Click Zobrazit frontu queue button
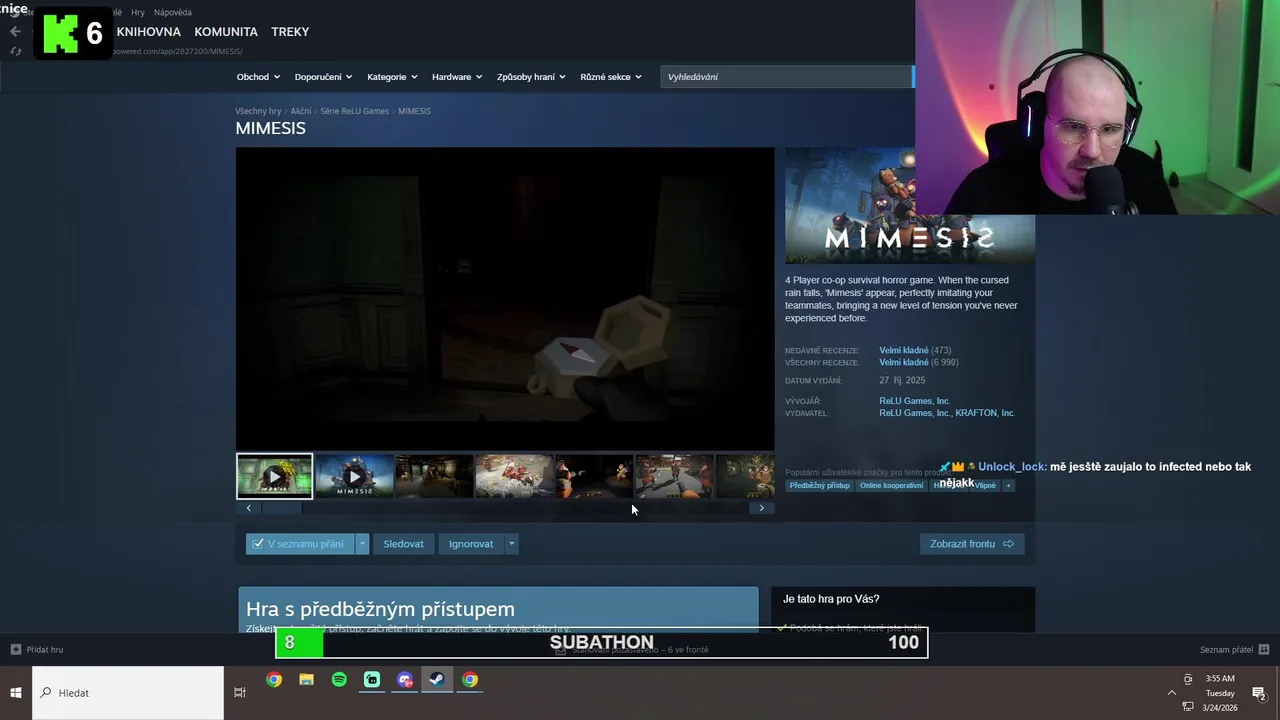The width and height of the screenshot is (1280, 720). click(x=971, y=544)
